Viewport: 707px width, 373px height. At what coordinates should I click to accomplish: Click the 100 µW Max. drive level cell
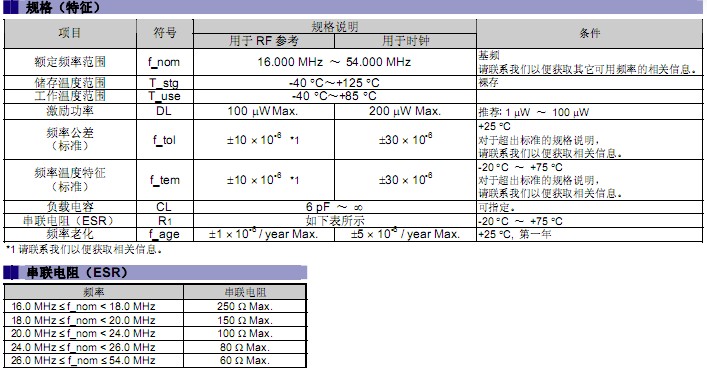[x=263, y=111]
